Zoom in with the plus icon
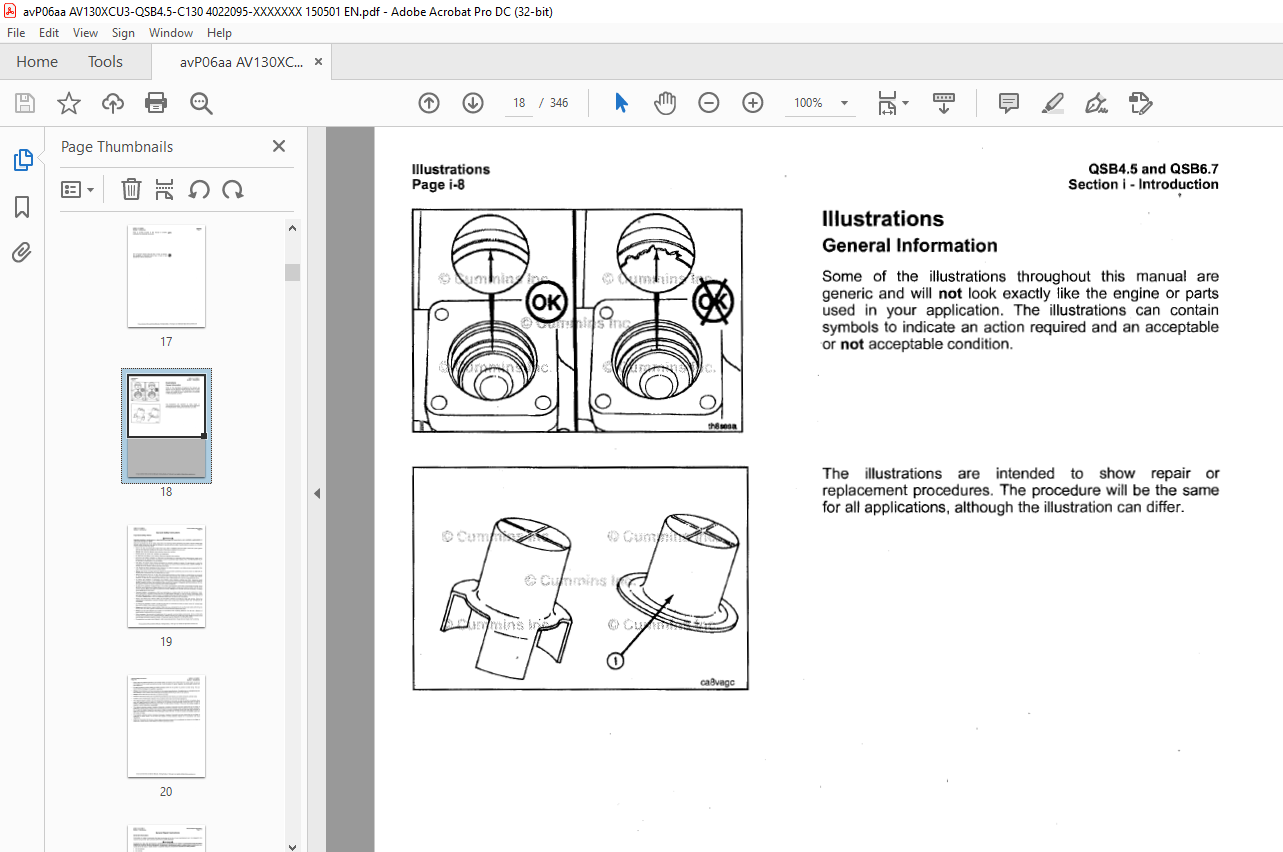The height and width of the screenshot is (852, 1283). [x=753, y=103]
